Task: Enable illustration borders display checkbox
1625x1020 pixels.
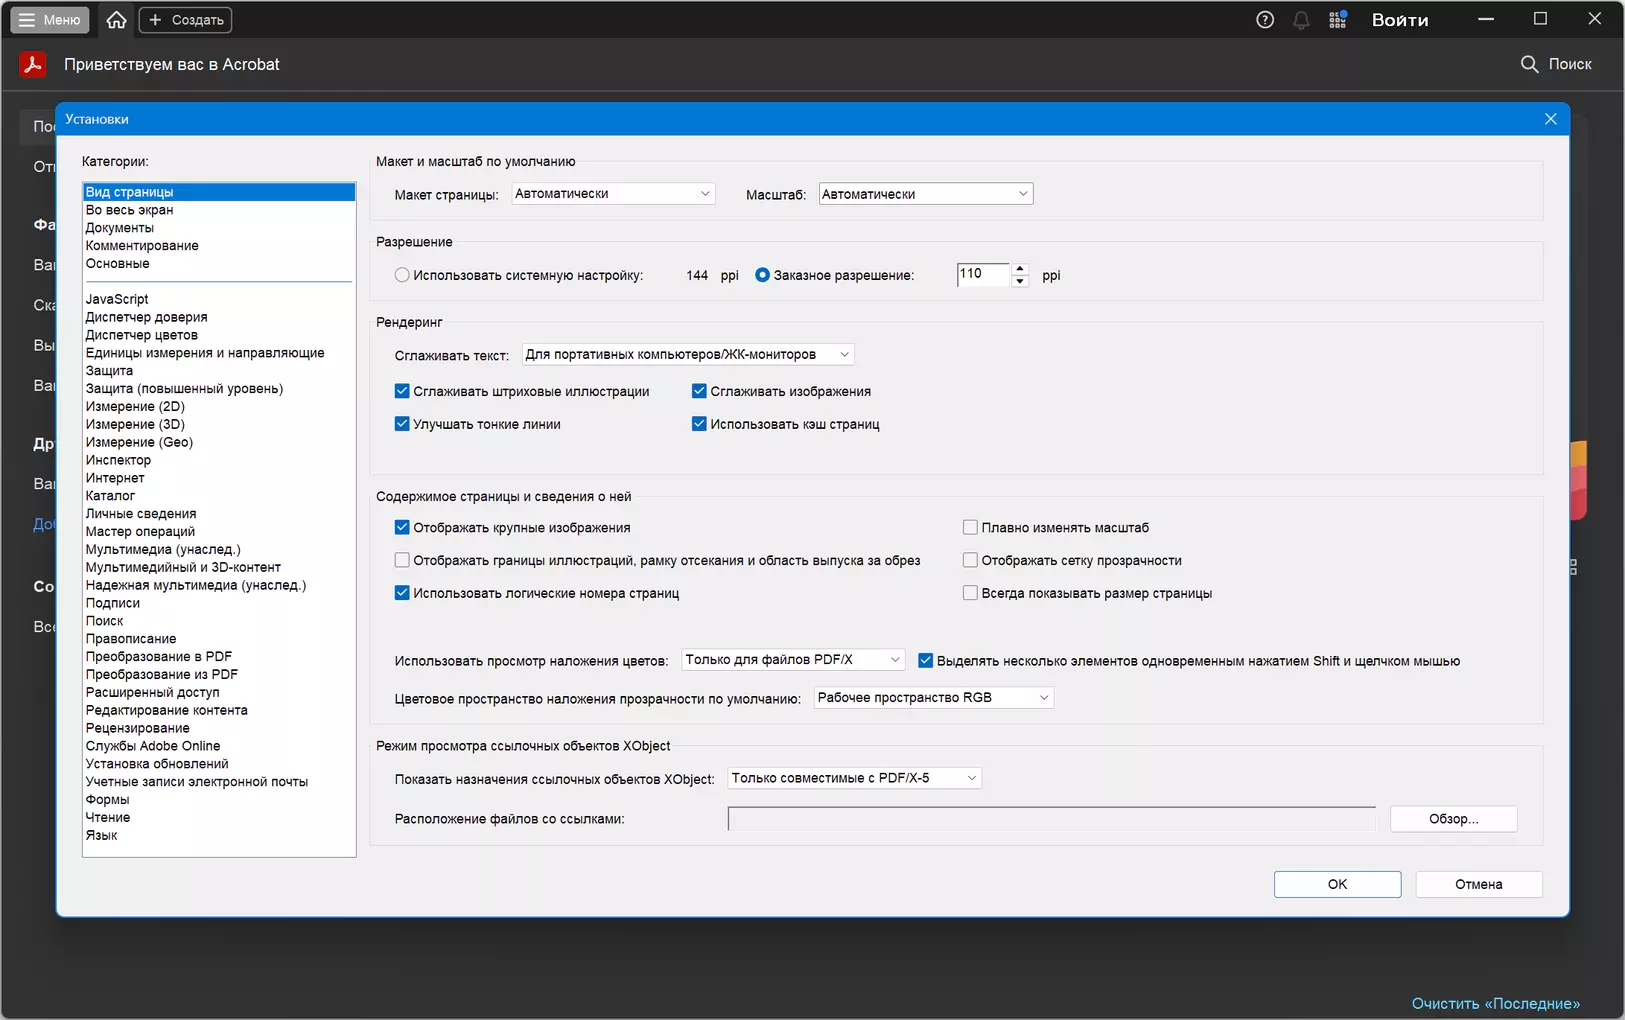Action: tap(402, 560)
